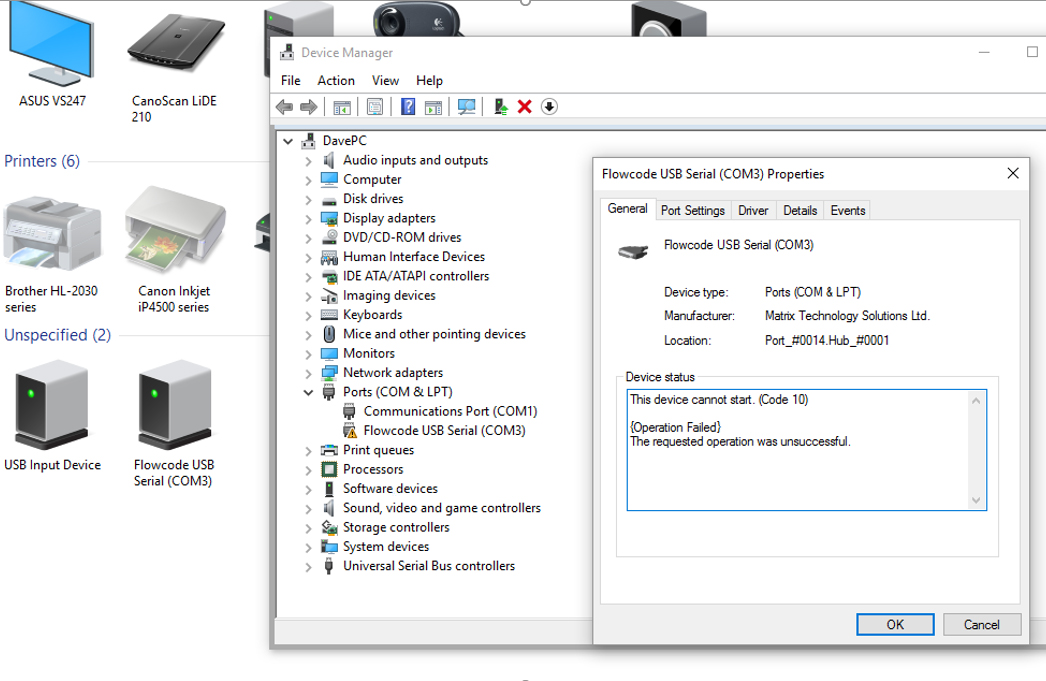Click the Device Manager title bar icon
The height and width of the screenshot is (681, 1046).
(x=287, y=52)
